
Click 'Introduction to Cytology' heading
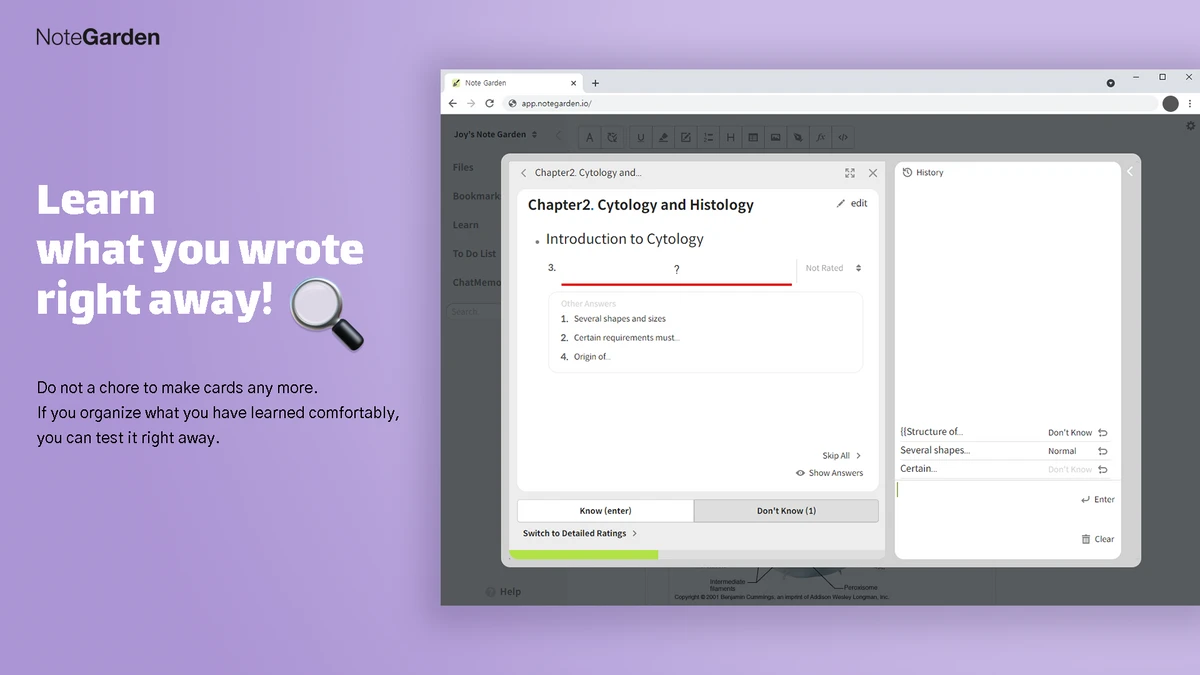pos(625,239)
